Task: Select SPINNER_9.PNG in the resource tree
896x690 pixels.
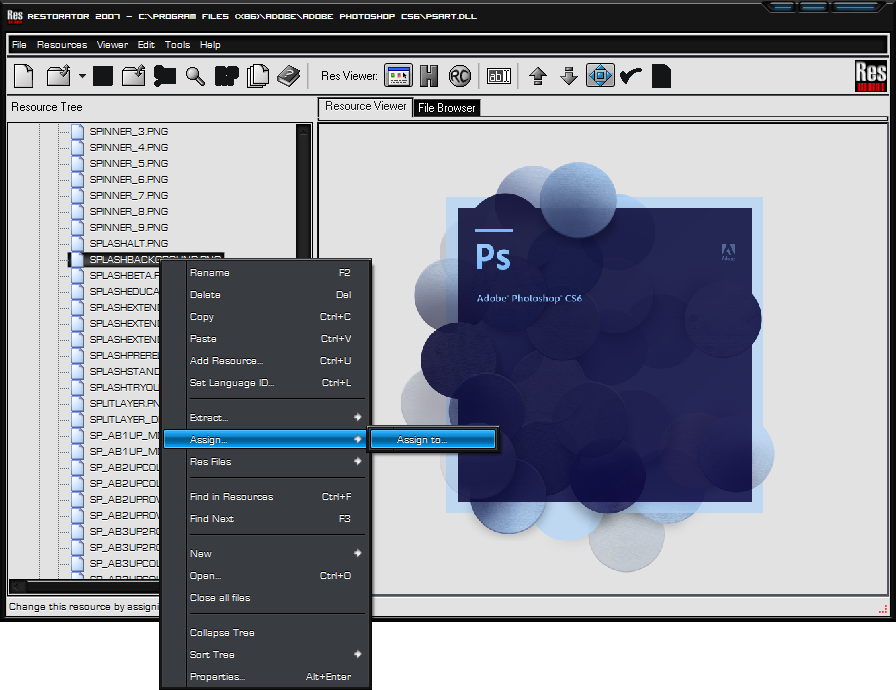Action: (x=129, y=227)
